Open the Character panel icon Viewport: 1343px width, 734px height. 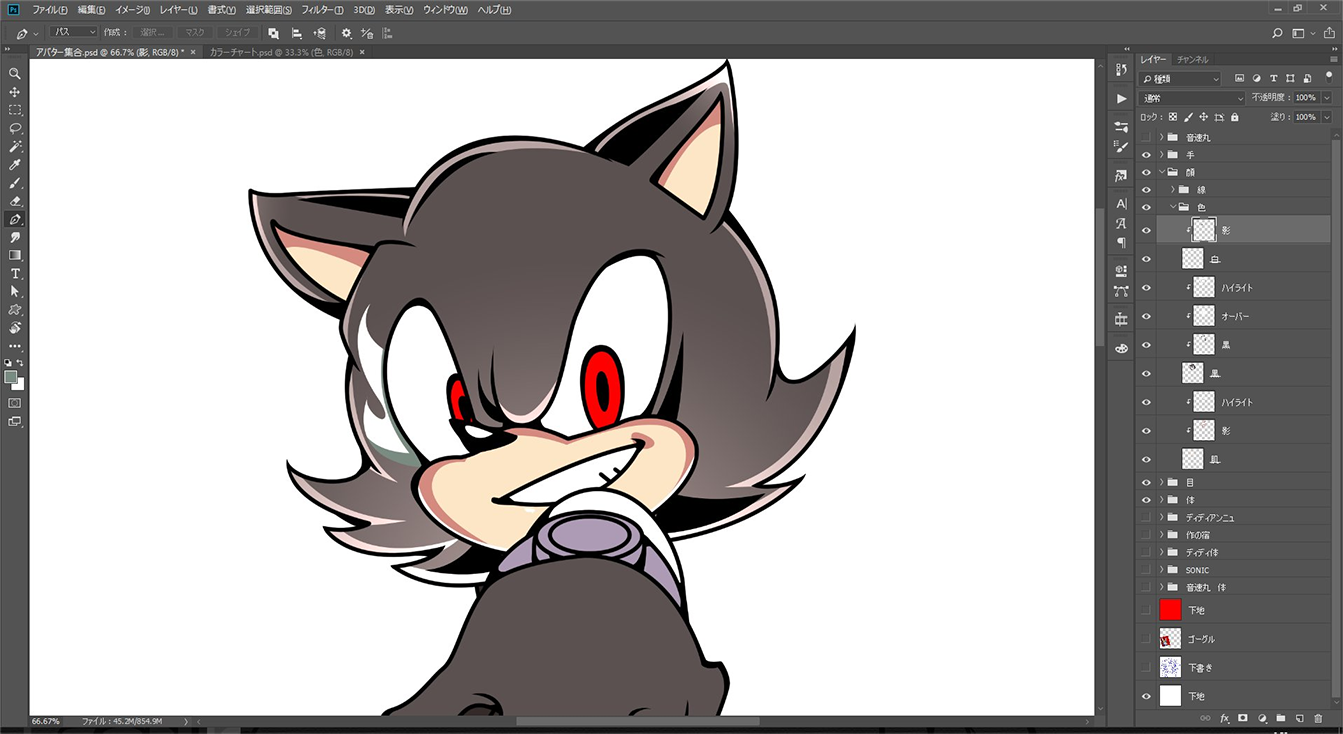click(1121, 204)
